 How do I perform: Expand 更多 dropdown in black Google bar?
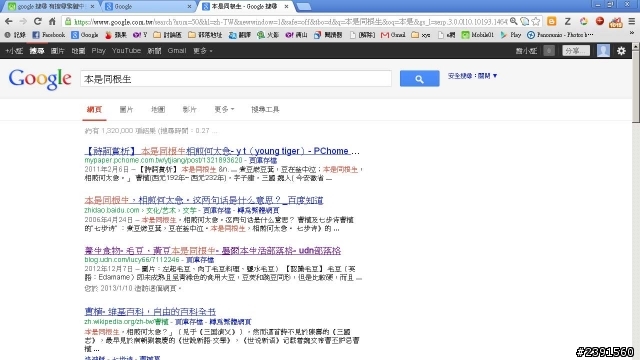tap(202, 51)
